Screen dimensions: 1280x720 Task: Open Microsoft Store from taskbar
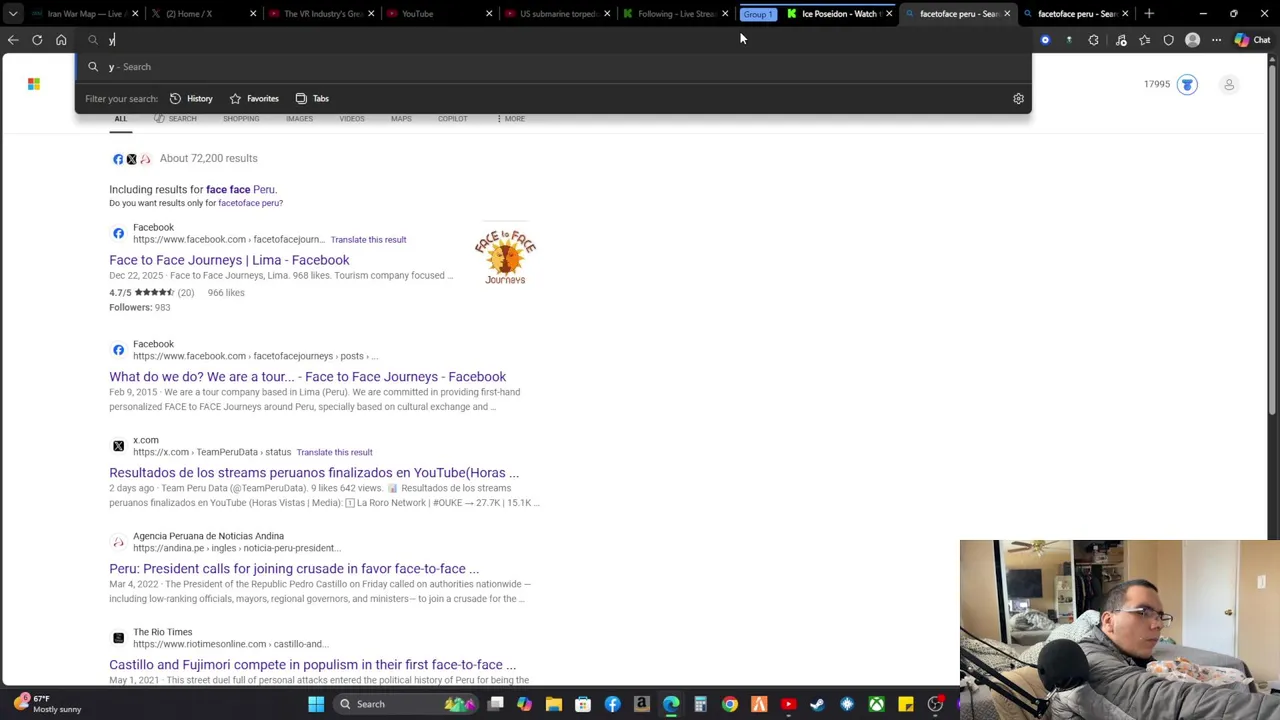click(583, 704)
